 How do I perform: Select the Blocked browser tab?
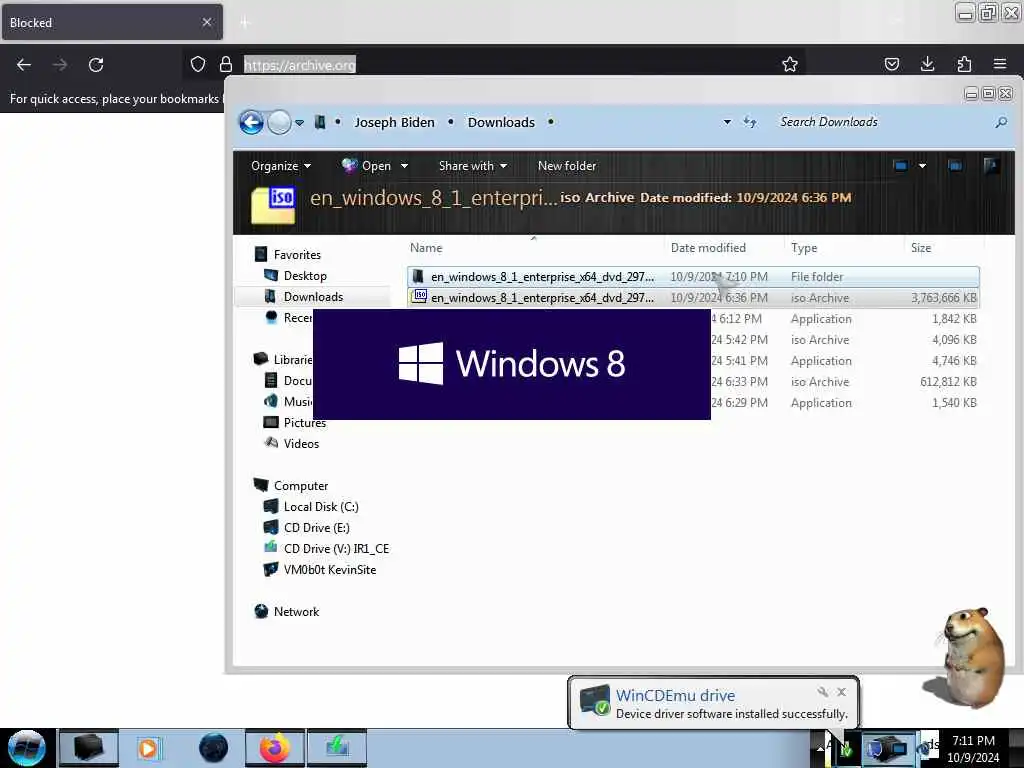pos(112,22)
